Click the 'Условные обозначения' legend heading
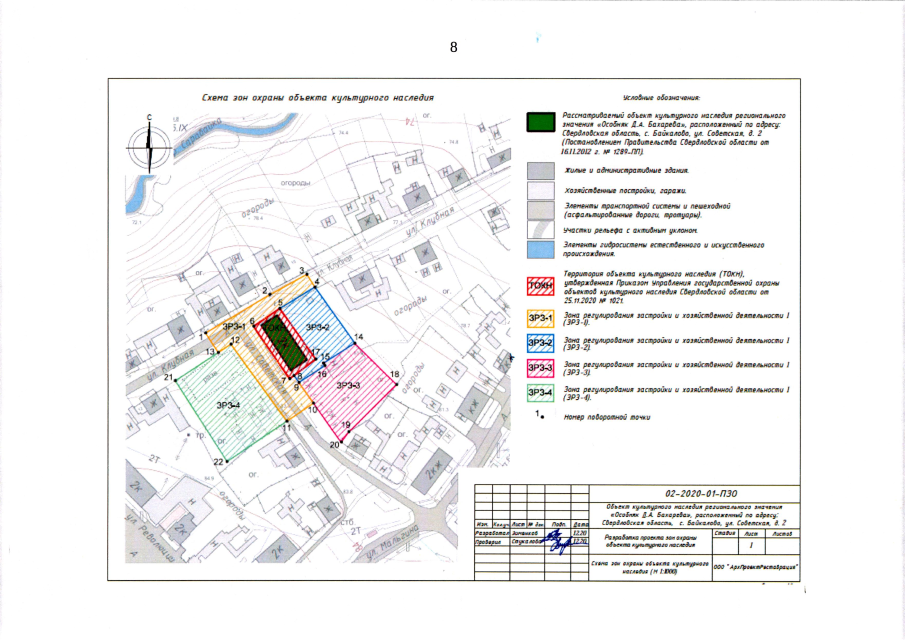The width and height of the screenshot is (905, 640). pos(661,98)
